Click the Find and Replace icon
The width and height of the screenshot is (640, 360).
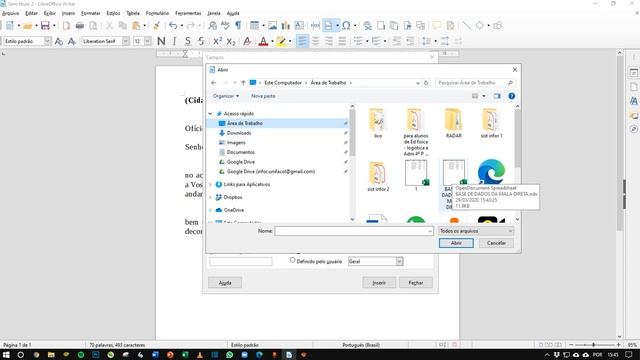(x=212, y=26)
